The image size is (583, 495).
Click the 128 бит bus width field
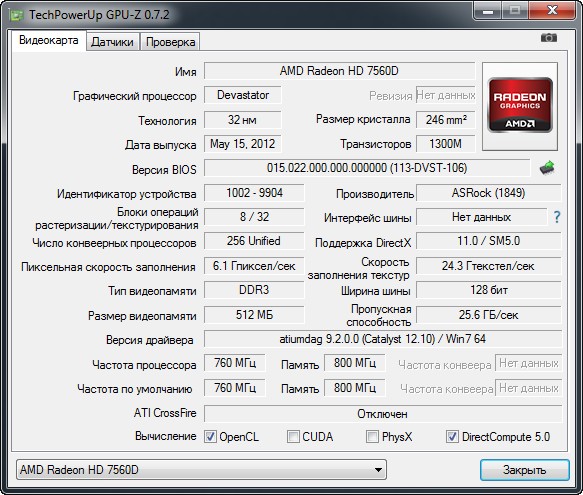489,290
